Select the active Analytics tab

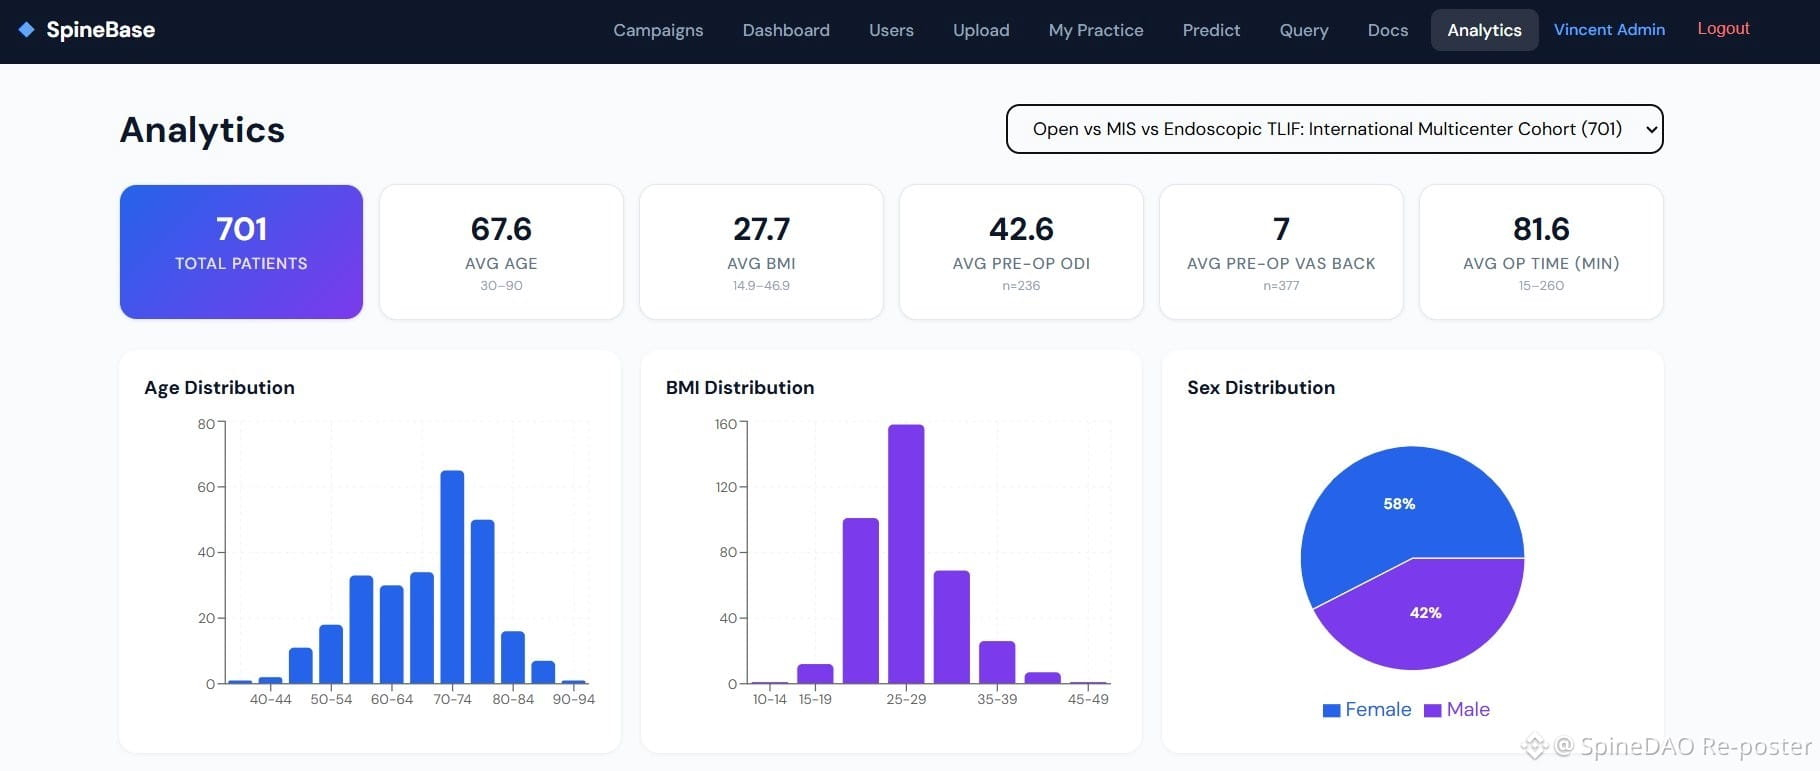click(1484, 30)
